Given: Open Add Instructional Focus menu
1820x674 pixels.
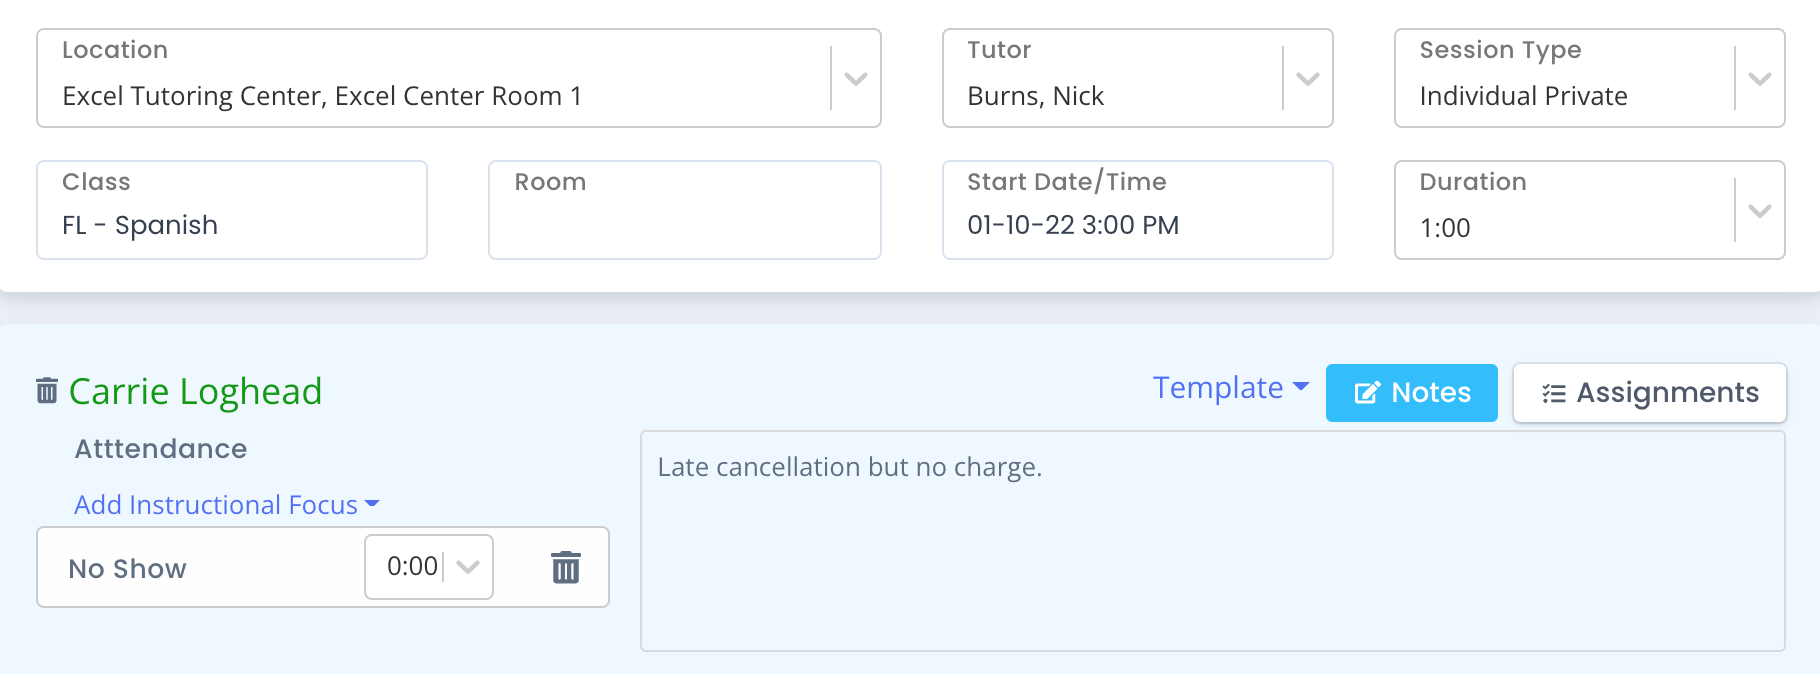Looking at the screenshot, I should pos(227,505).
